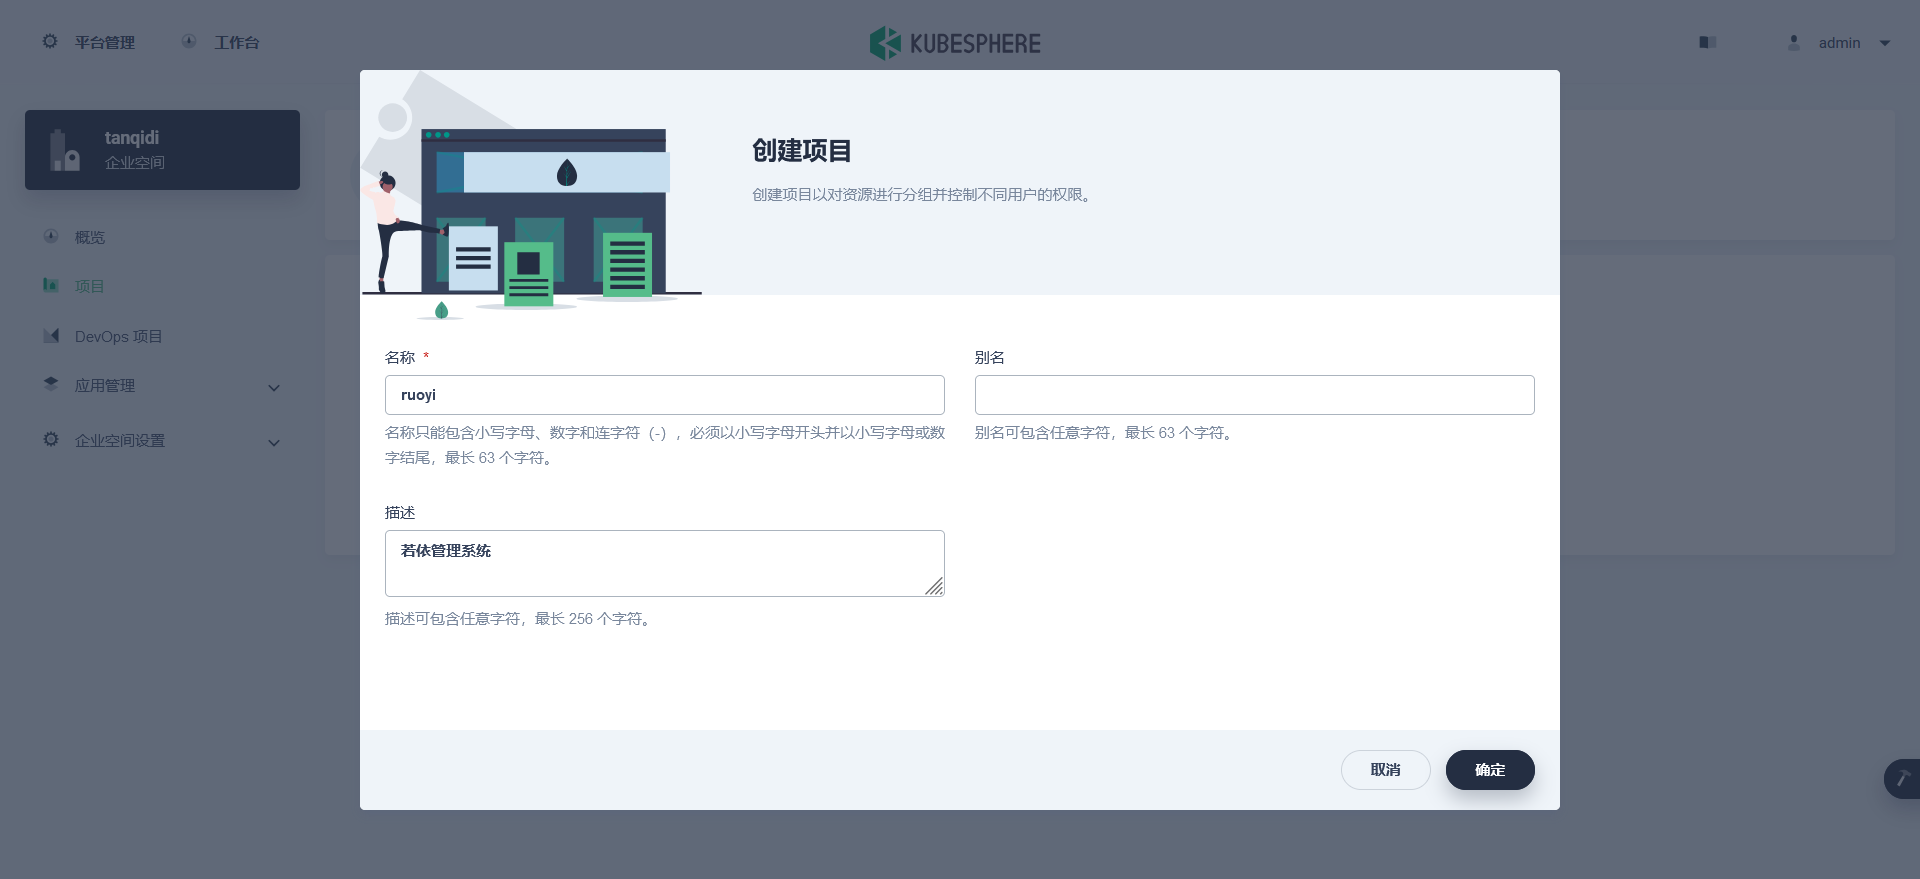The width and height of the screenshot is (1920, 879).
Task: Click the admin username text
Action: (x=1839, y=43)
